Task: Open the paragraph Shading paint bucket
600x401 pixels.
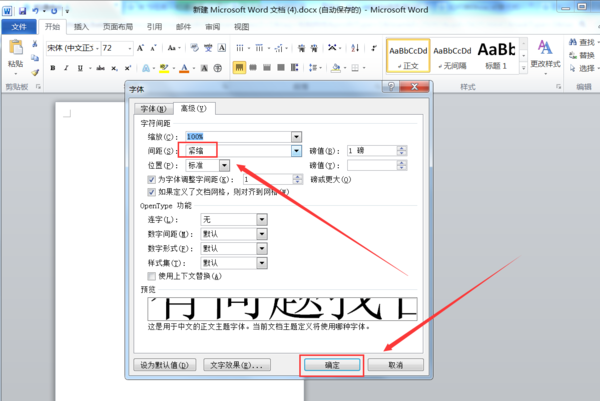Action: [x=336, y=68]
